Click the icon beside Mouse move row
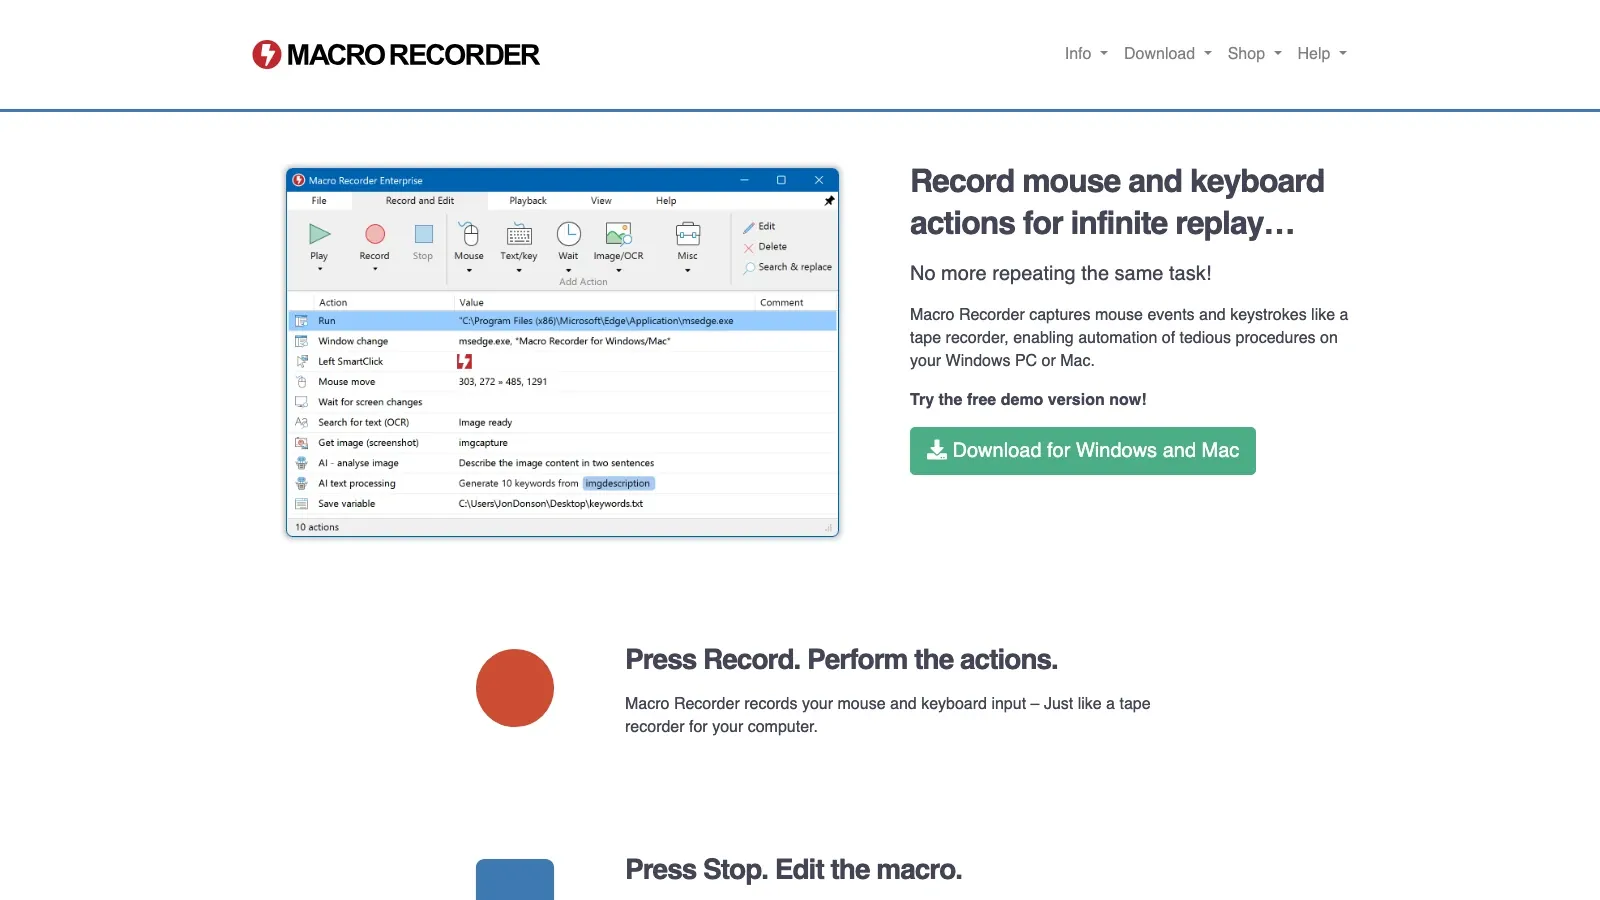This screenshot has width=1600, height=900. point(301,382)
